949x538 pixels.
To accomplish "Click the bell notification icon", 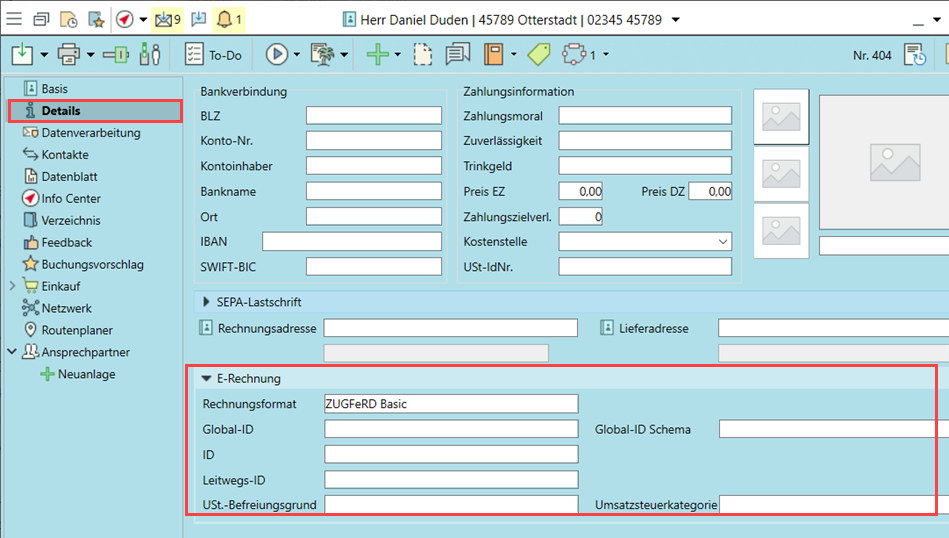I will pos(226,19).
